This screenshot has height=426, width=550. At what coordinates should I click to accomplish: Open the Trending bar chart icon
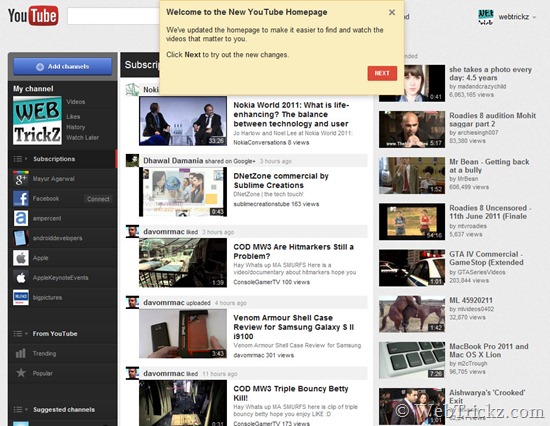(x=21, y=353)
